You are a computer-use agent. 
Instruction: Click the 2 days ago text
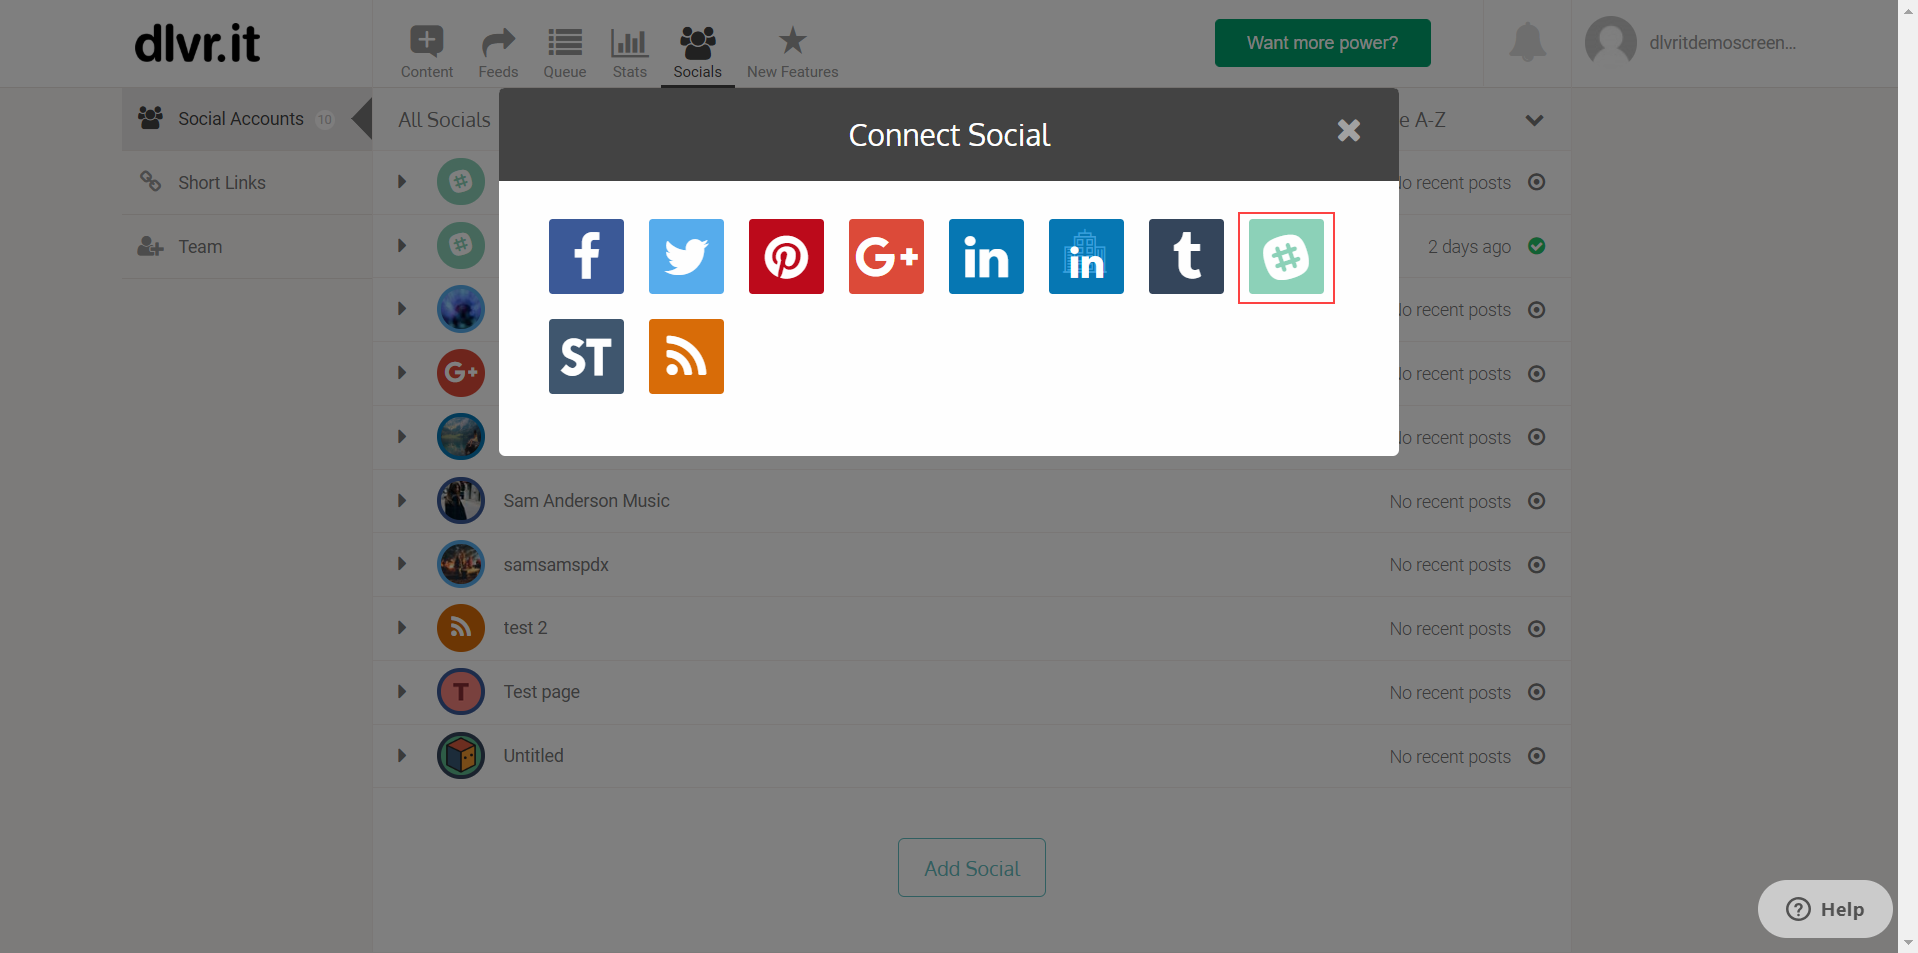(x=1469, y=247)
